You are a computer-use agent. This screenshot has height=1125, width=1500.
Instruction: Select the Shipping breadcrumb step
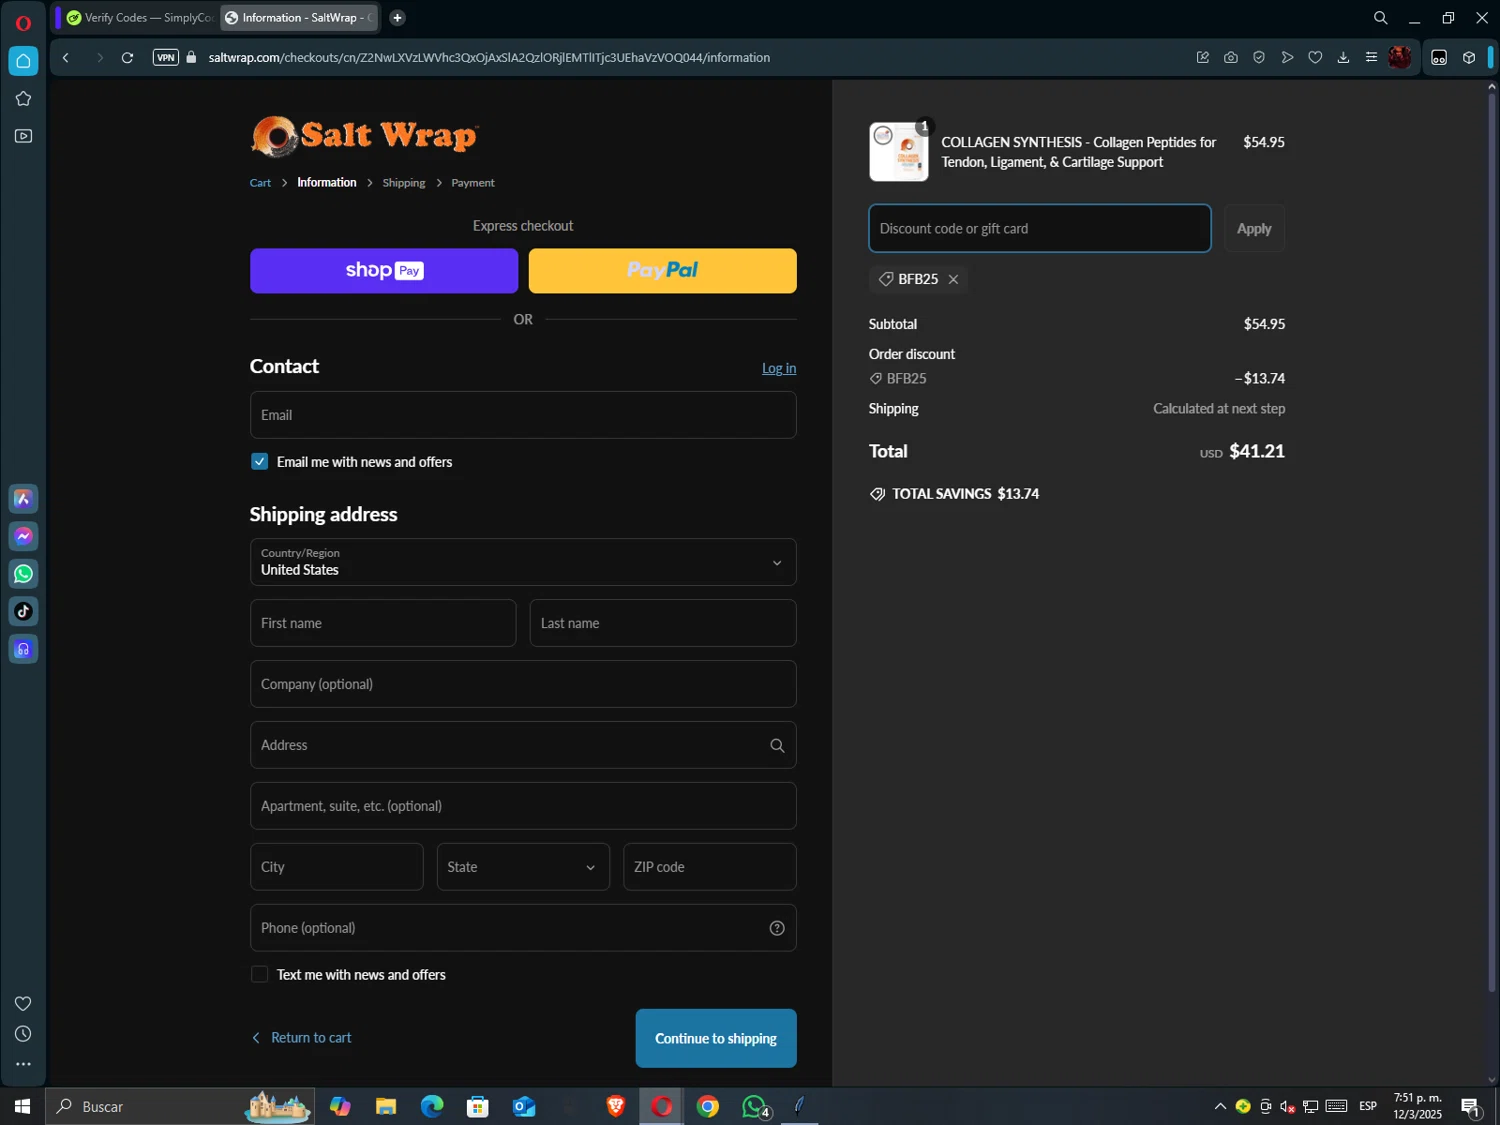click(x=404, y=183)
